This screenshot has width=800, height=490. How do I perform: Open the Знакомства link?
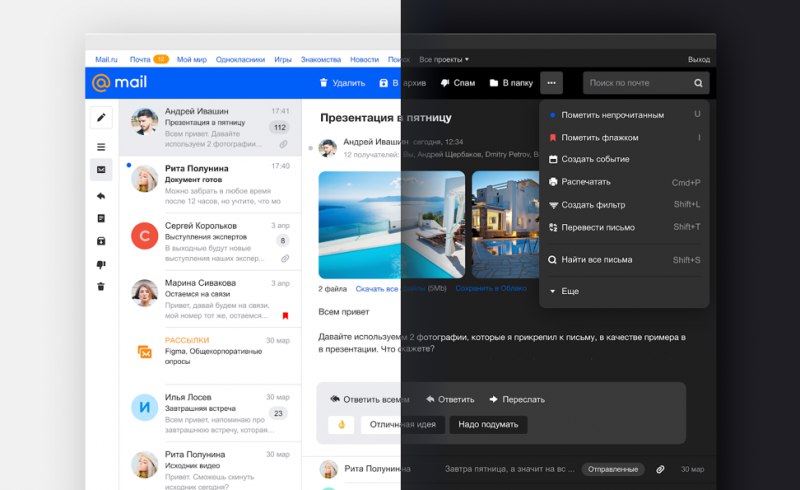tap(321, 59)
